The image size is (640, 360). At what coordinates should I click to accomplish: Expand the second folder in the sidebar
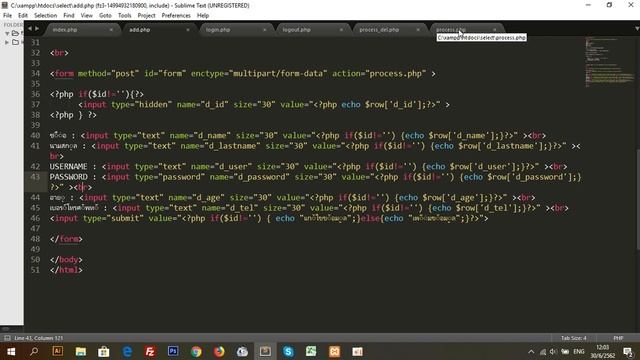[7, 42]
